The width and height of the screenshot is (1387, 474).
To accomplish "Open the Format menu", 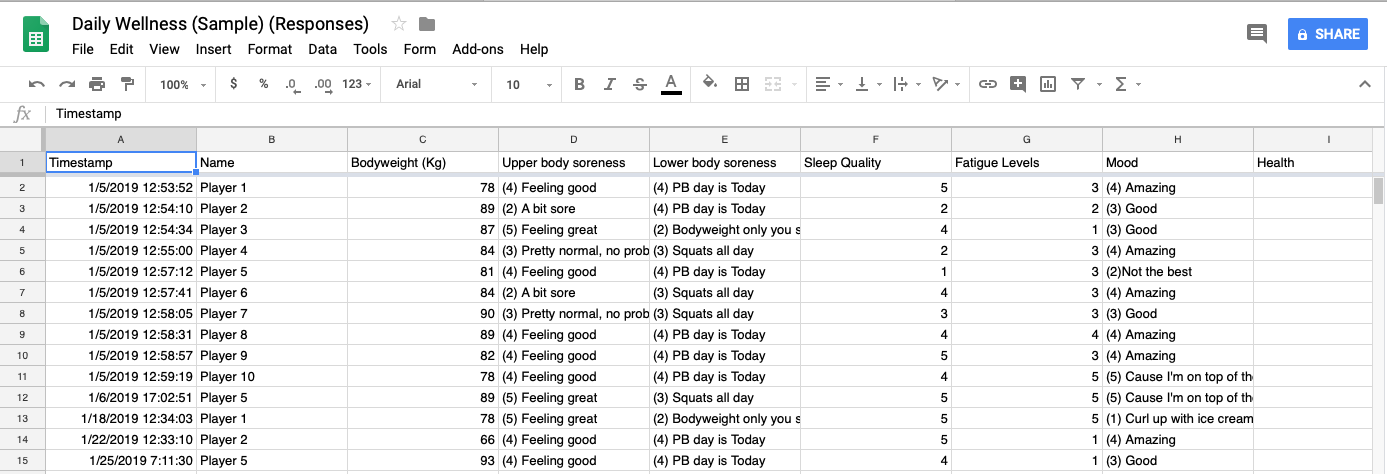I will pyautogui.click(x=270, y=49).
